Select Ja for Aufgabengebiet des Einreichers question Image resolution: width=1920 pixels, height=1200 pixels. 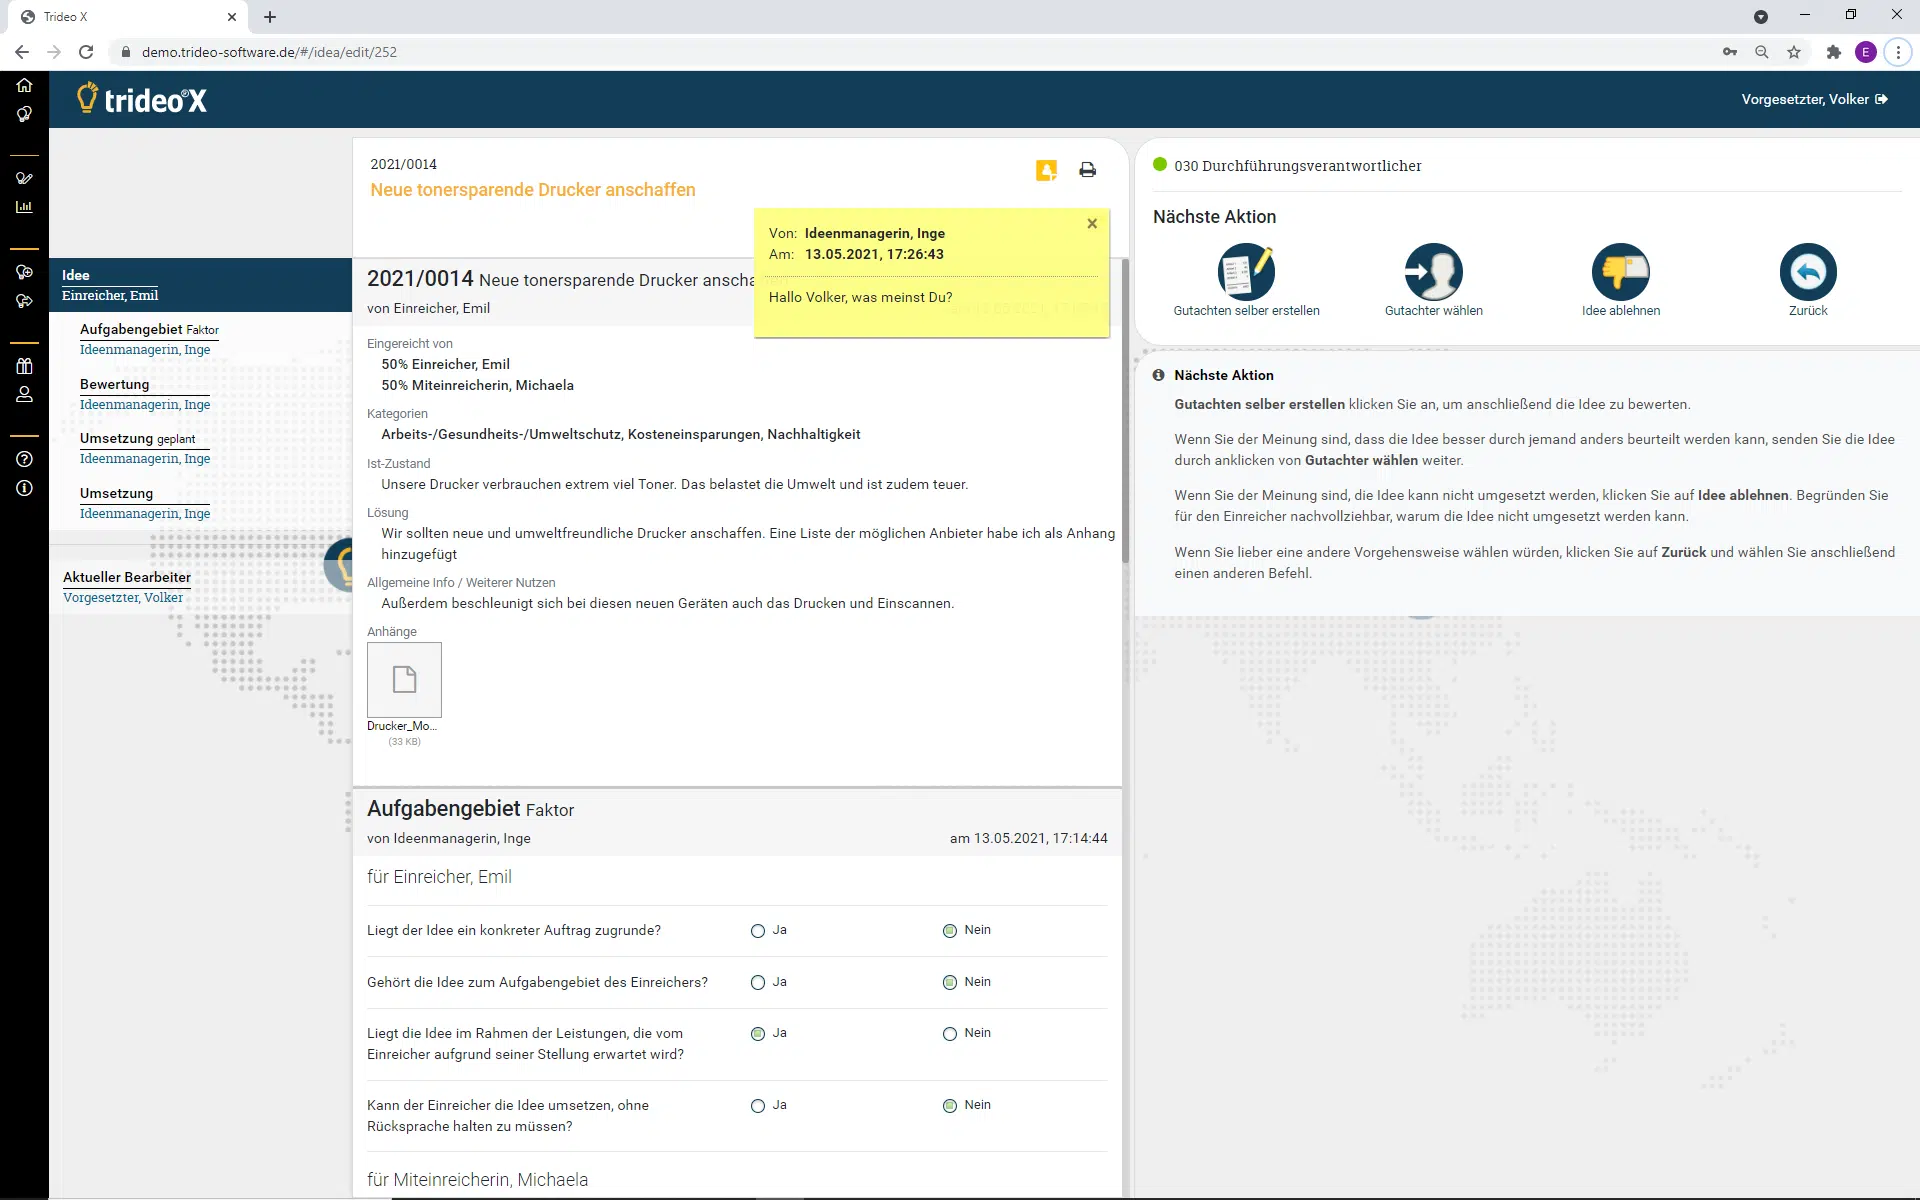758,983
